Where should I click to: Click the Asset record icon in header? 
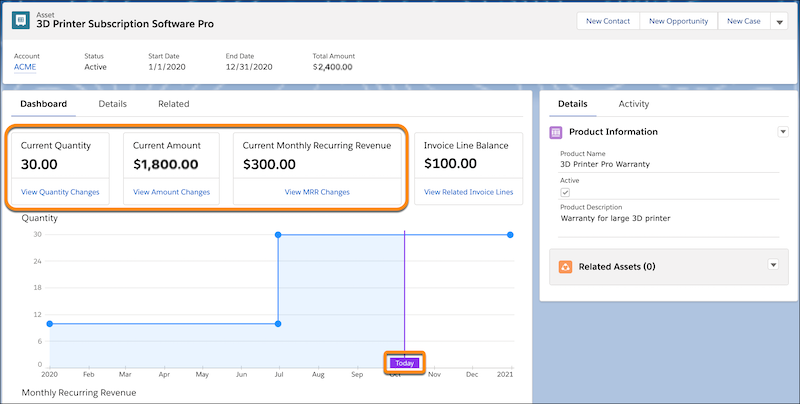(x=21, y=20)
